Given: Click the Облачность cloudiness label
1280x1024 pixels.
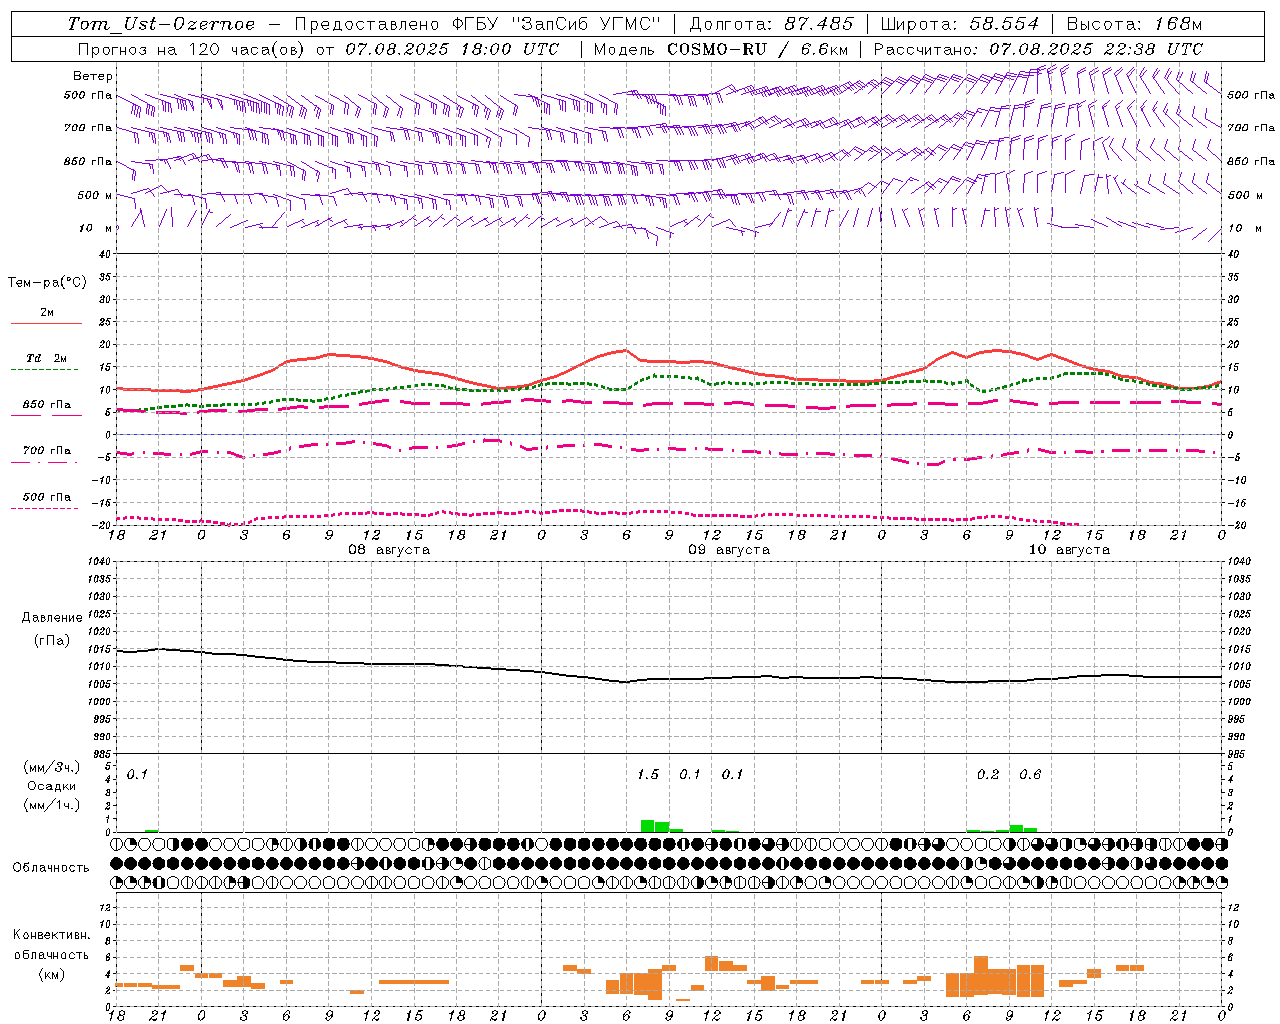Looking at the screenshot, I should pyautogui.click(x=51, y=868).
